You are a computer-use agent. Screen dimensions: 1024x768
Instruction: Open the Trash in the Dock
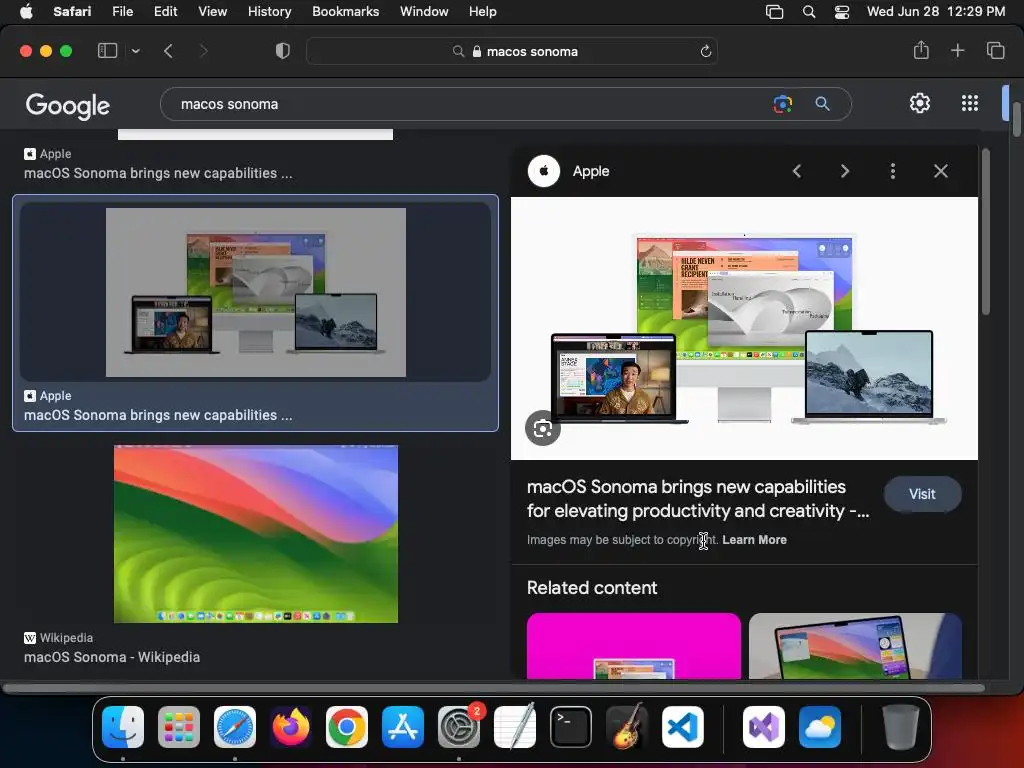coord(901,727)
